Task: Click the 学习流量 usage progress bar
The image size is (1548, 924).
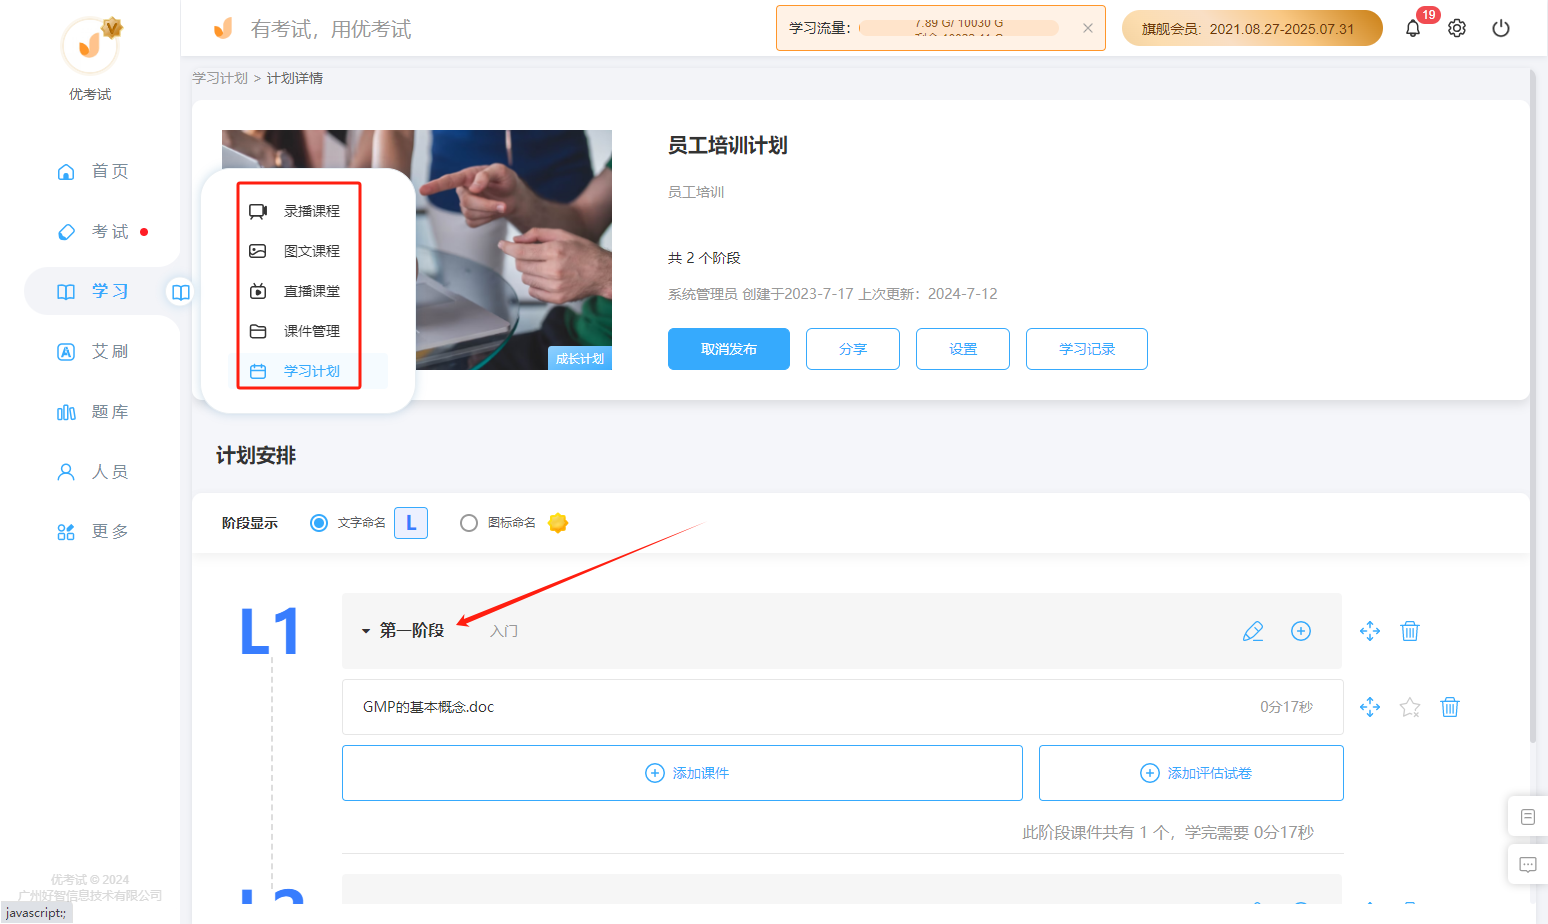Action: click(959, 28)
